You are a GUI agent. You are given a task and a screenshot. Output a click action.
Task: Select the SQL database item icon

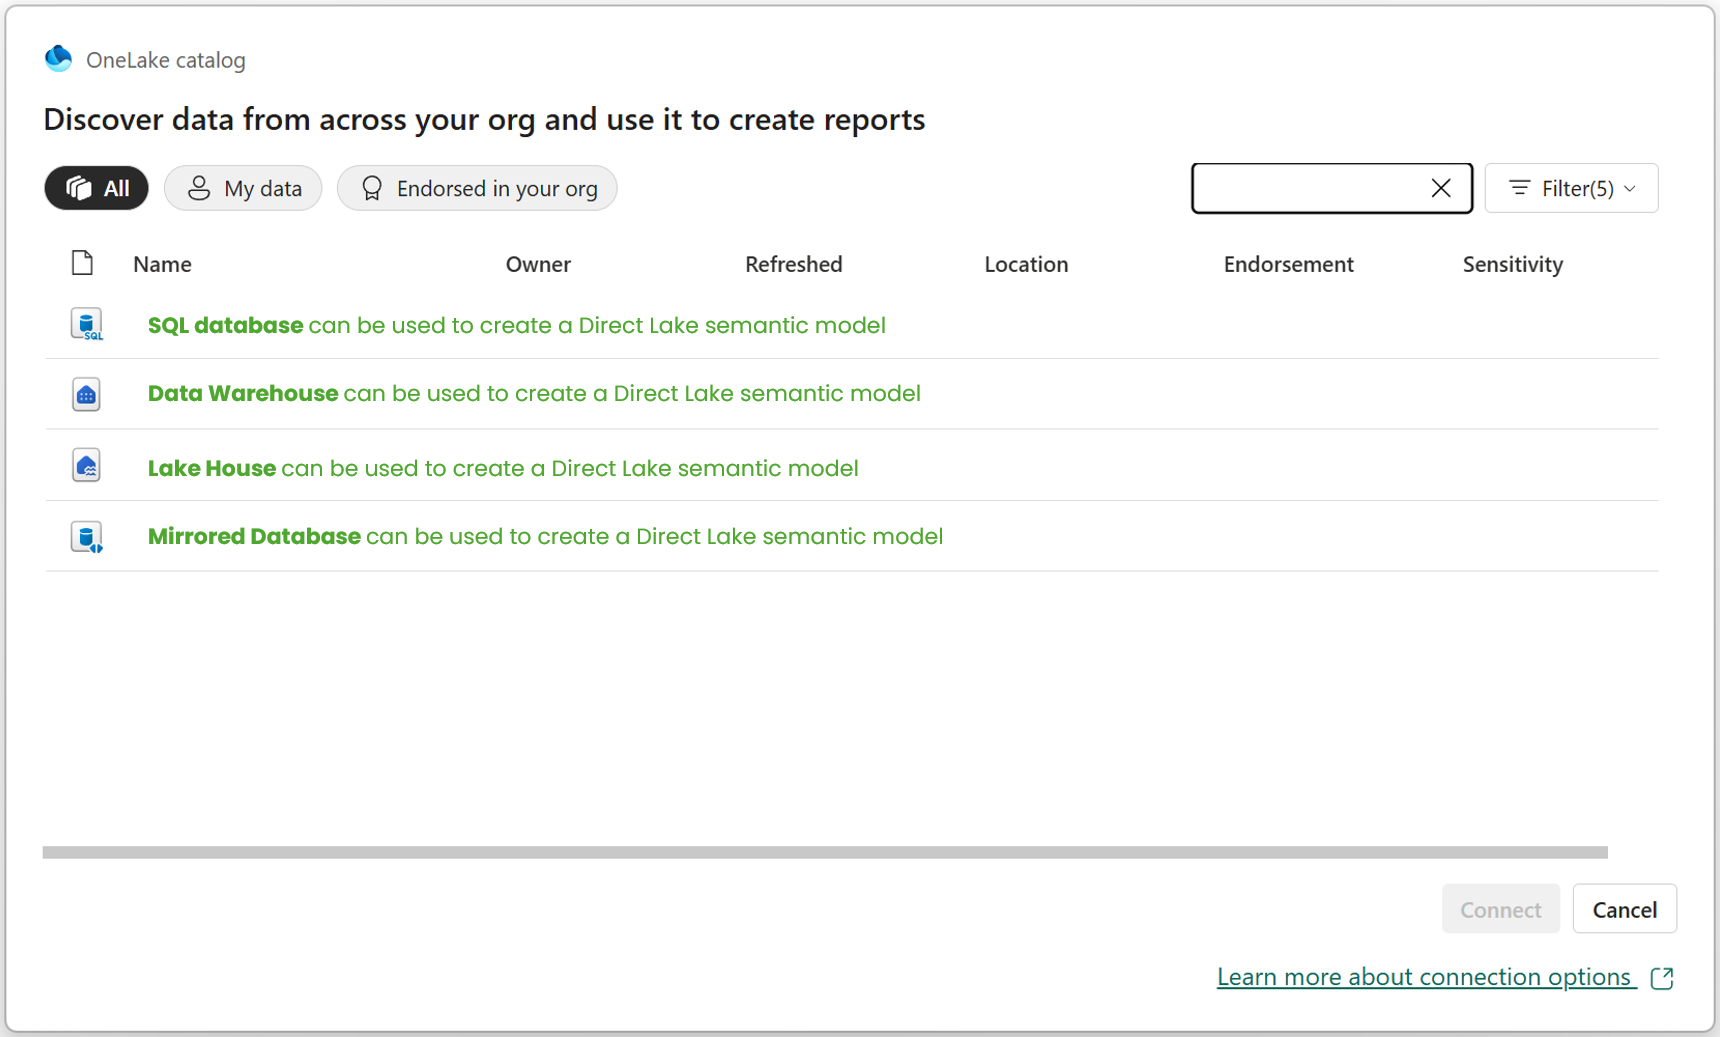(x=87, y=325)
